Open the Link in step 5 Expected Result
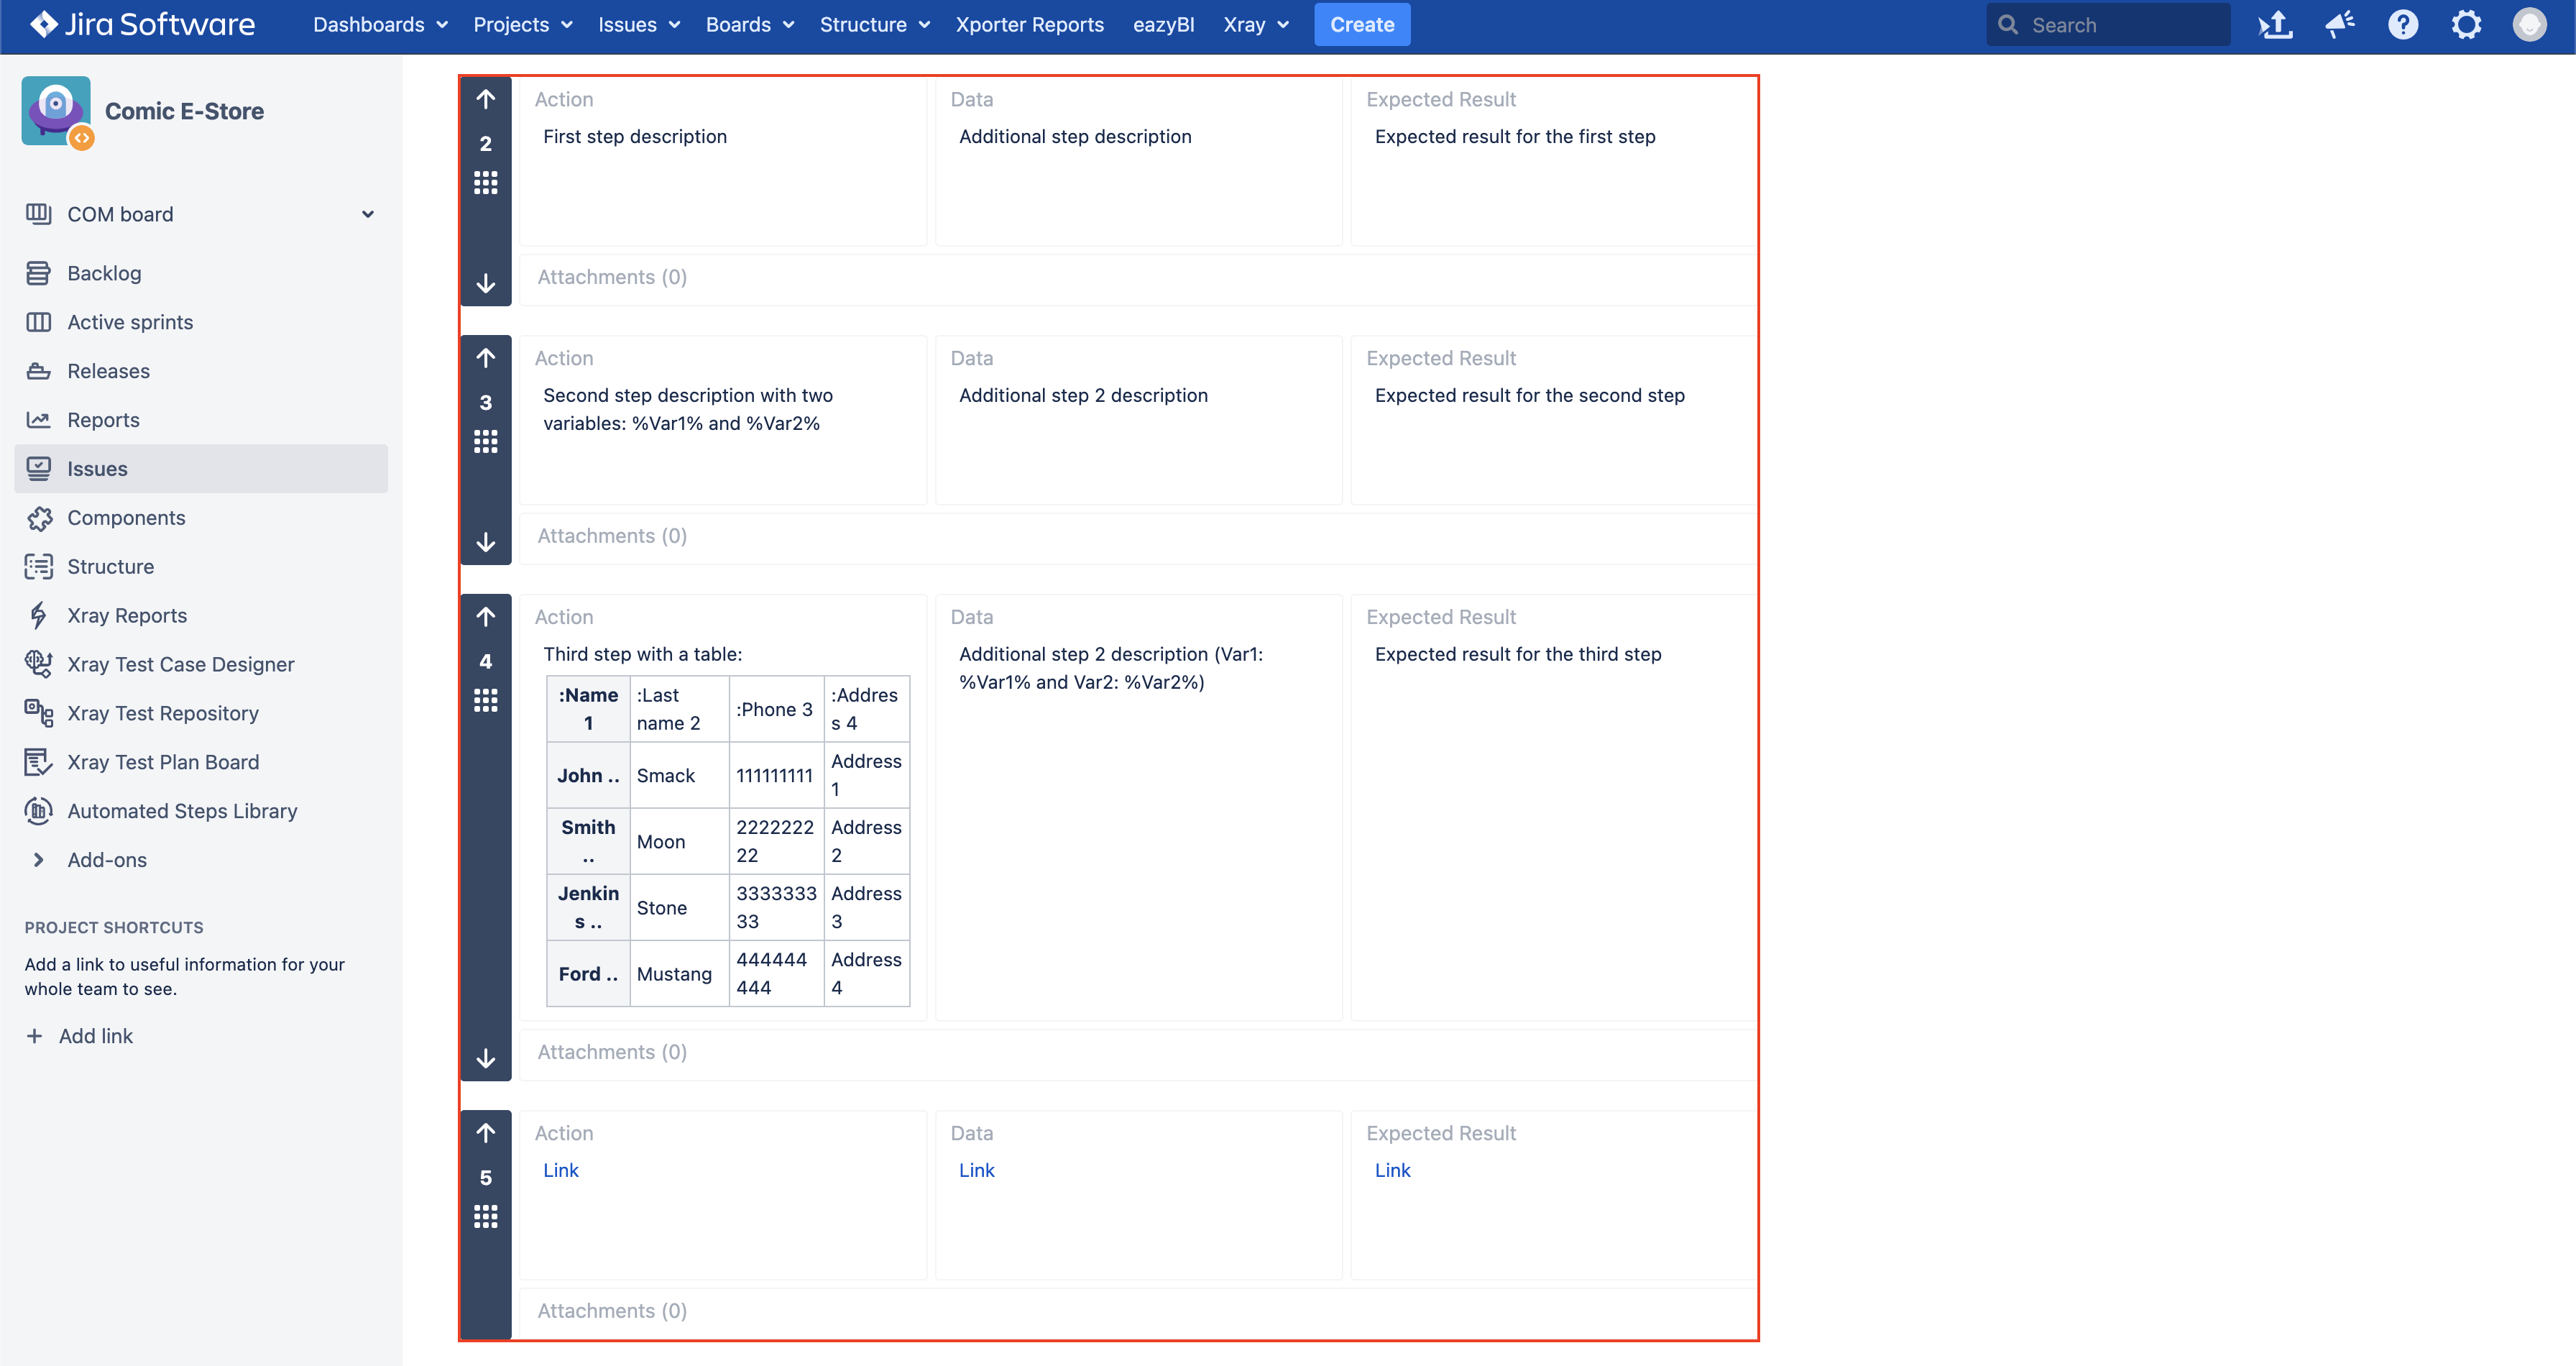The width and height of the screenshot is (2576, 1366). 1392,1170
